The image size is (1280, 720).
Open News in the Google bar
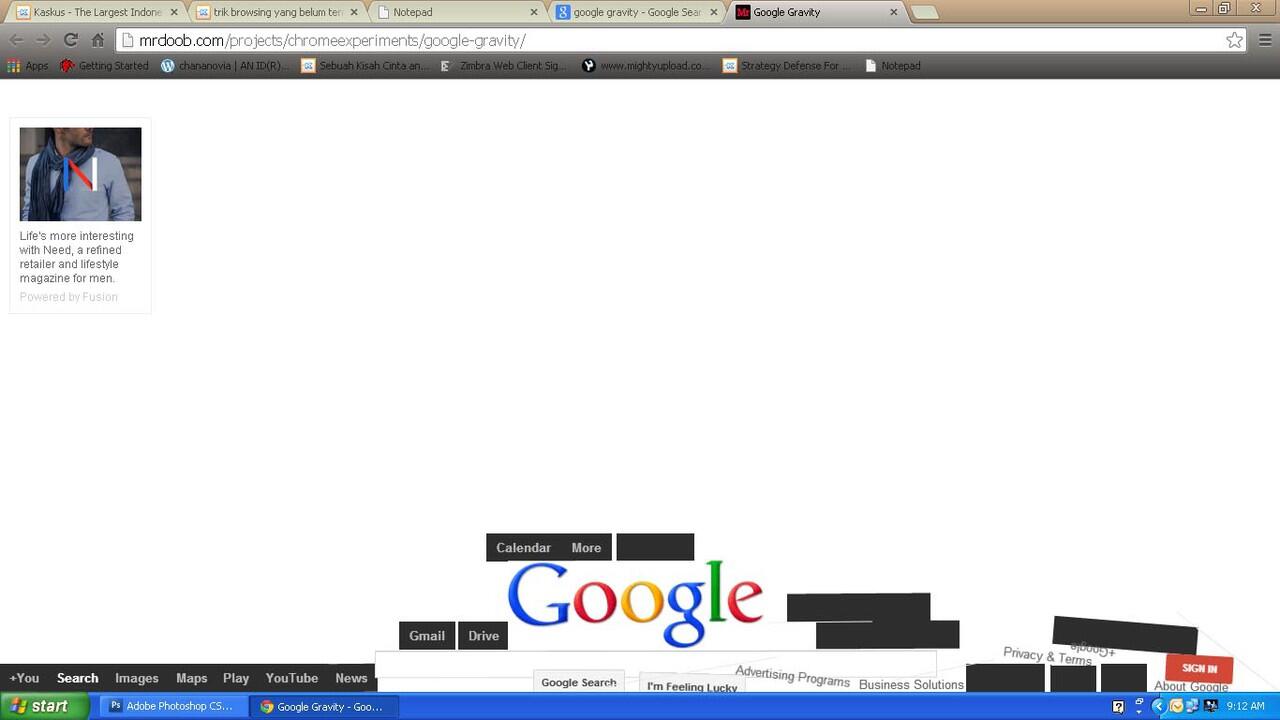pyautogui.click(x=351, y=678)
